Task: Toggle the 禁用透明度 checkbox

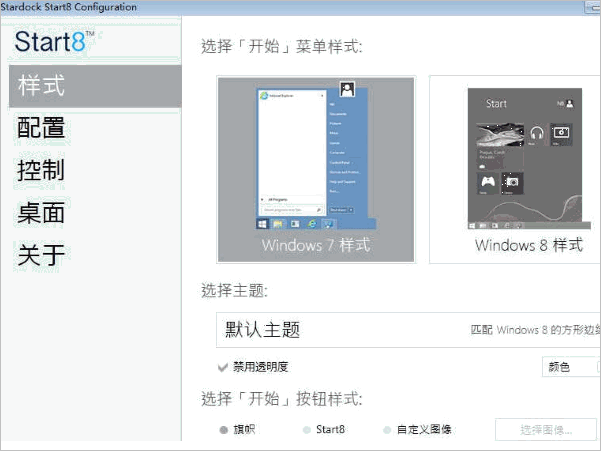Action: pos(223,367)
